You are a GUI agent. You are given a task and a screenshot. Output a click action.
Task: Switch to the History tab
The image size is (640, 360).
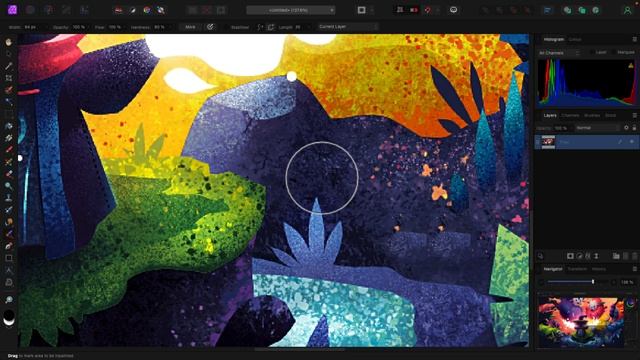coord(599,269)
